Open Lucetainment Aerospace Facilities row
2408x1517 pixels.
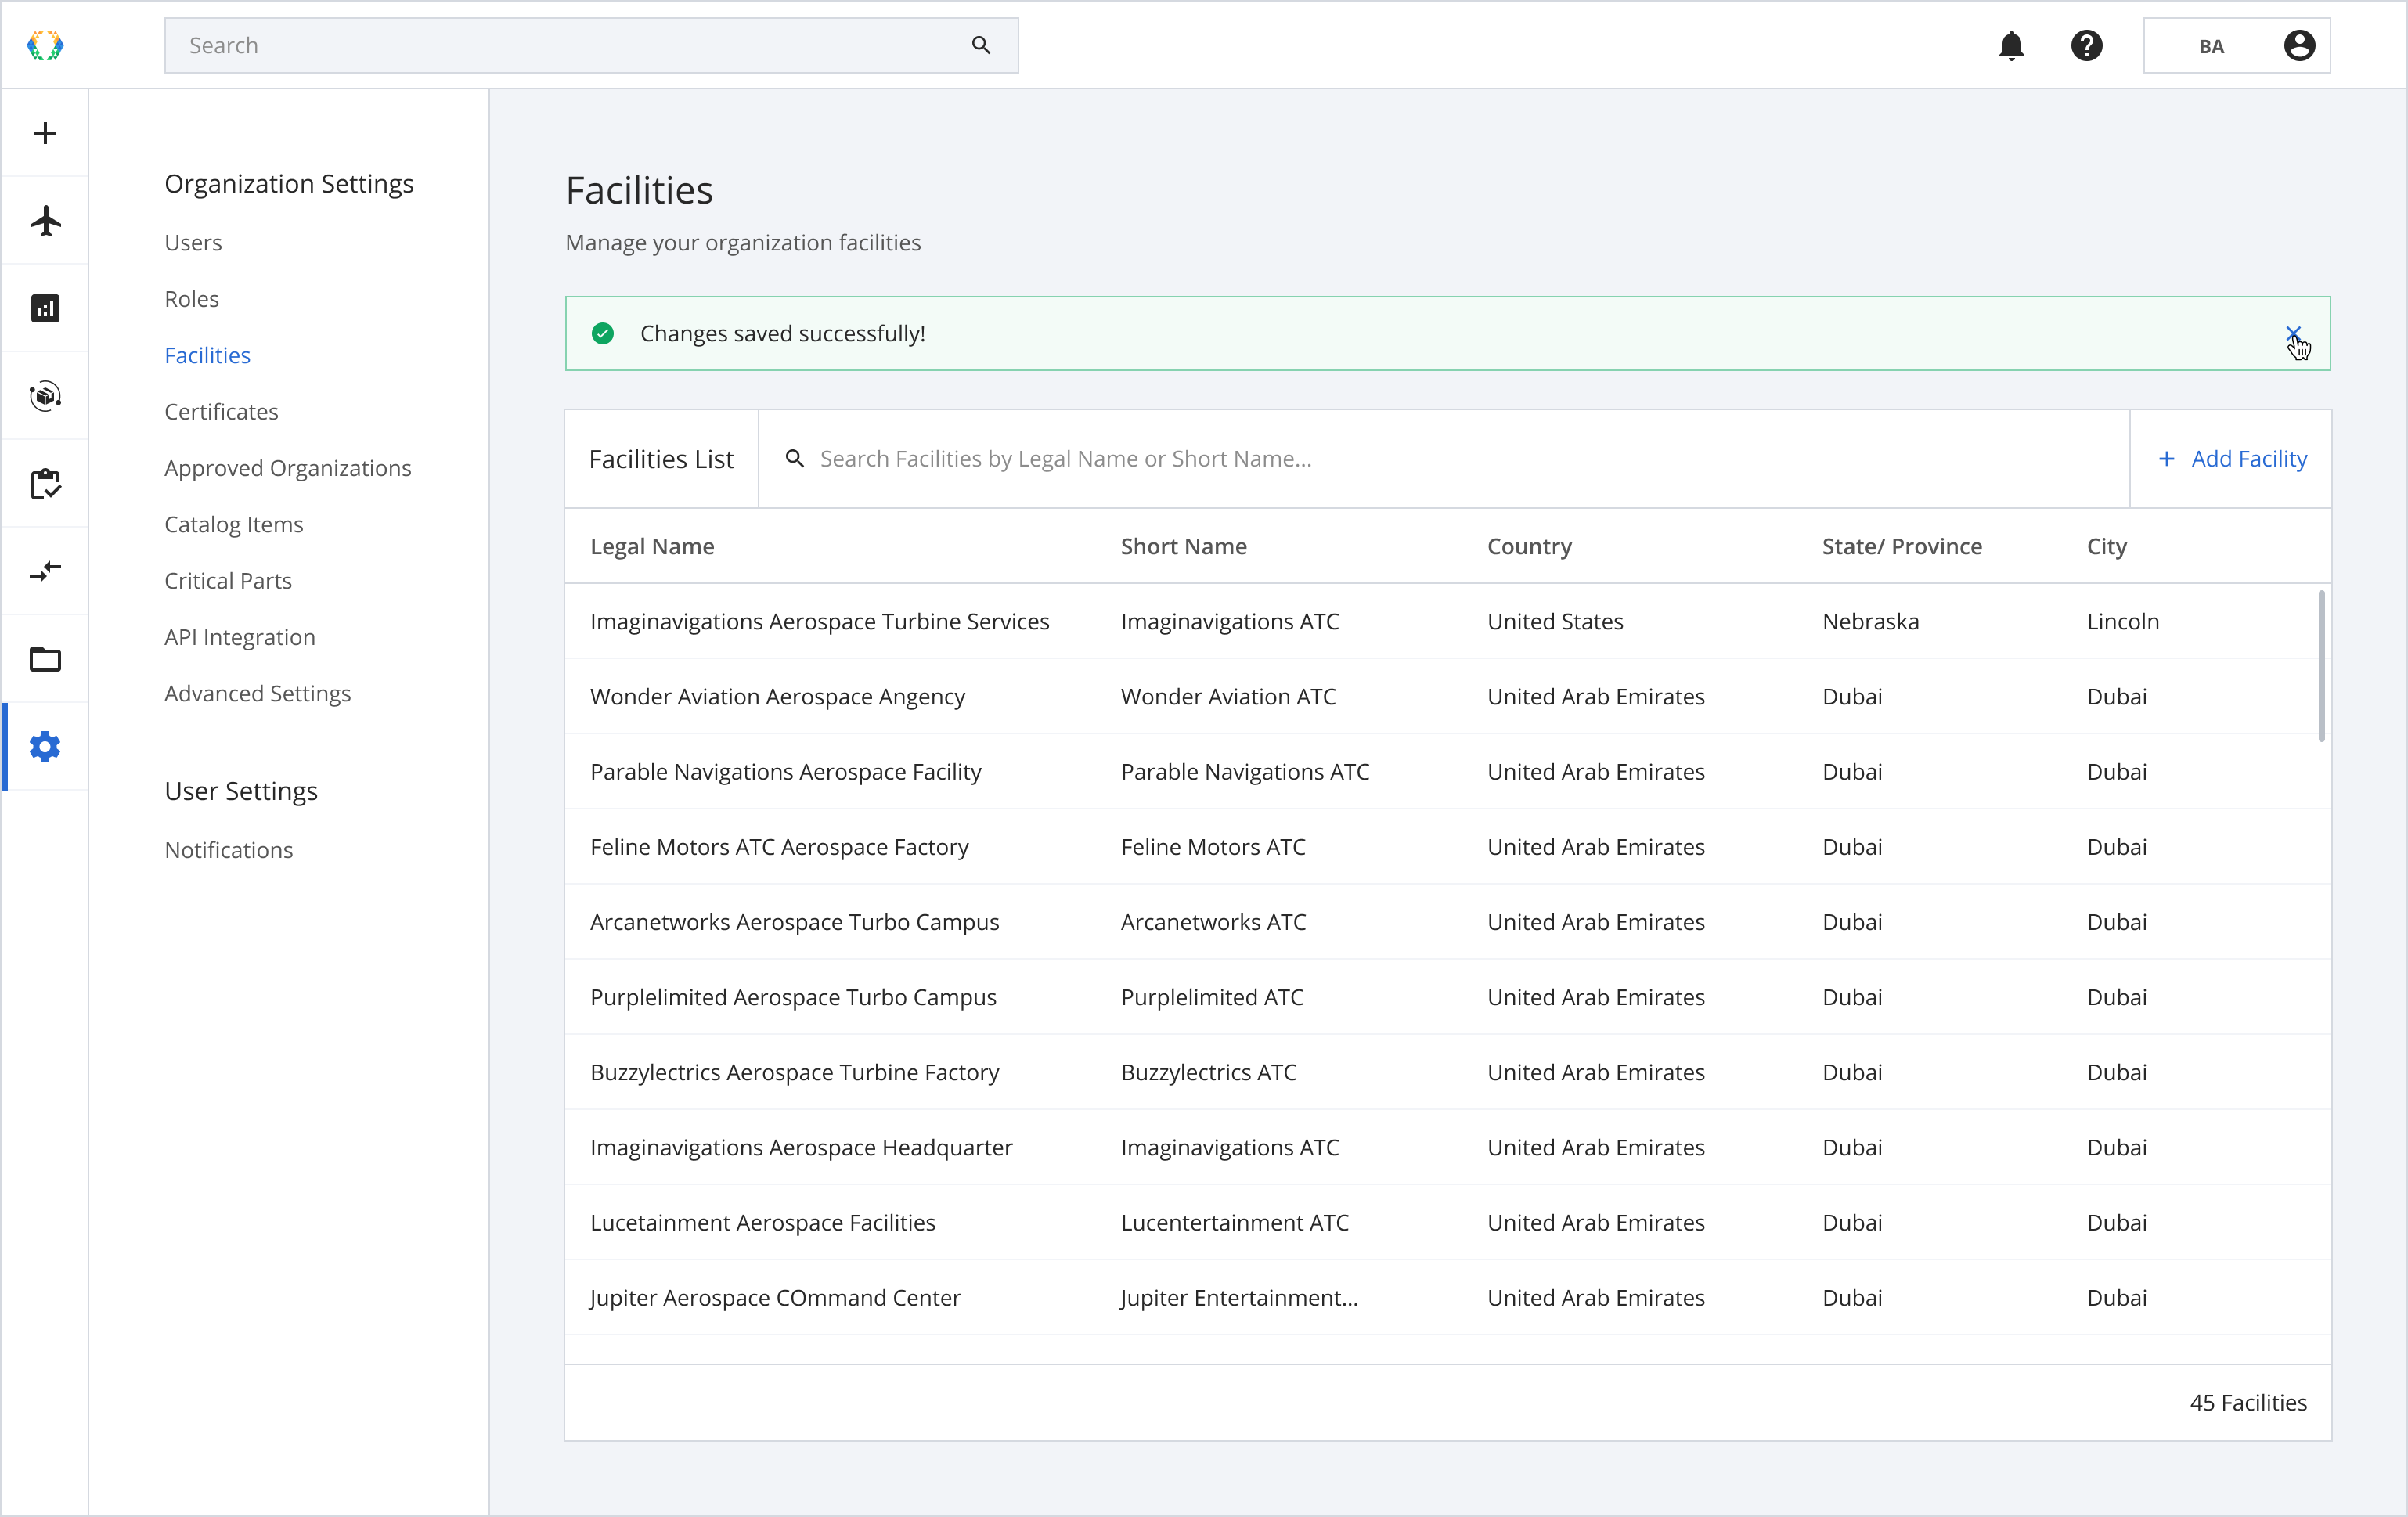click(x=1448, y=1222)
